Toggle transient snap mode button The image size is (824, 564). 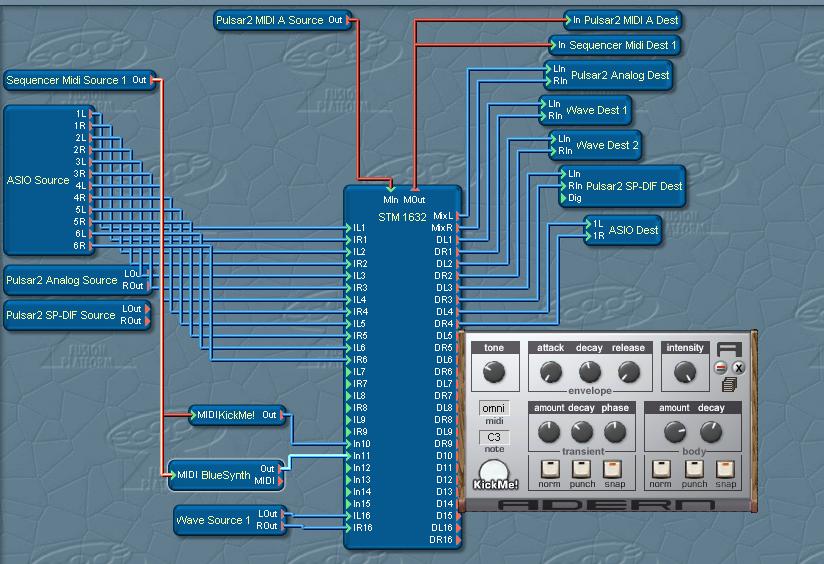pos(613,468)
